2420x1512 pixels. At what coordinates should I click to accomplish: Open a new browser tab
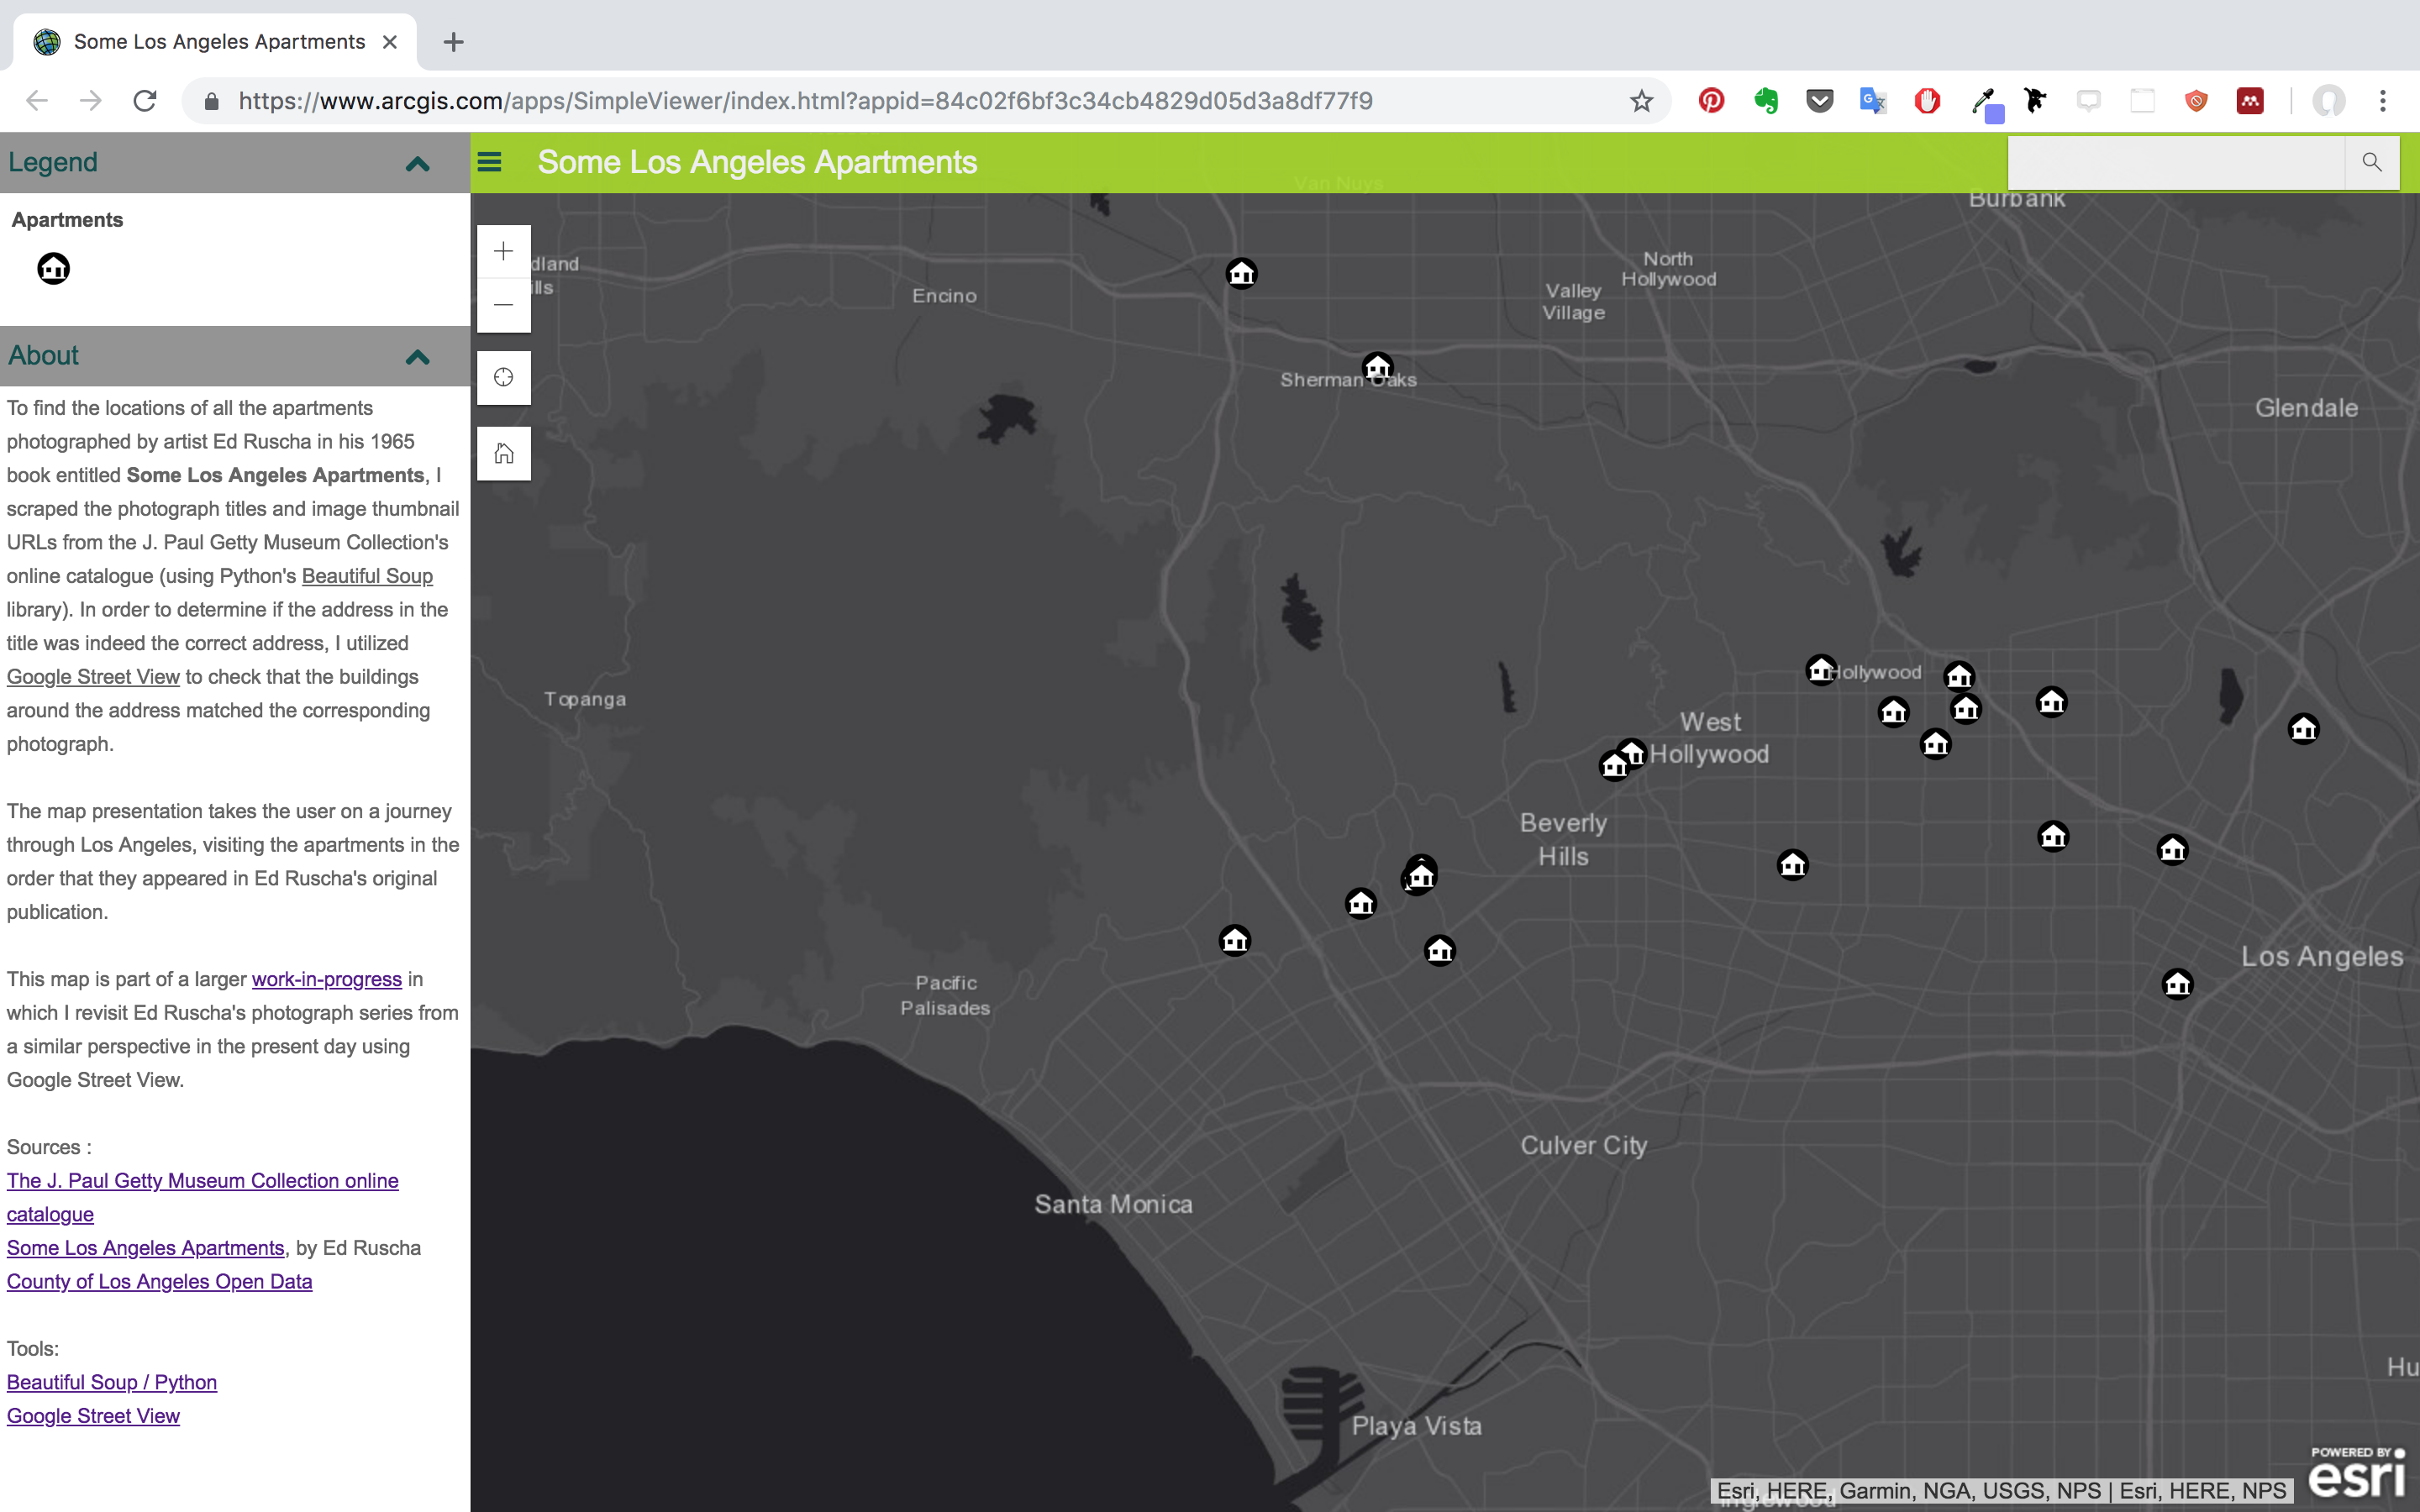(453, 42)
